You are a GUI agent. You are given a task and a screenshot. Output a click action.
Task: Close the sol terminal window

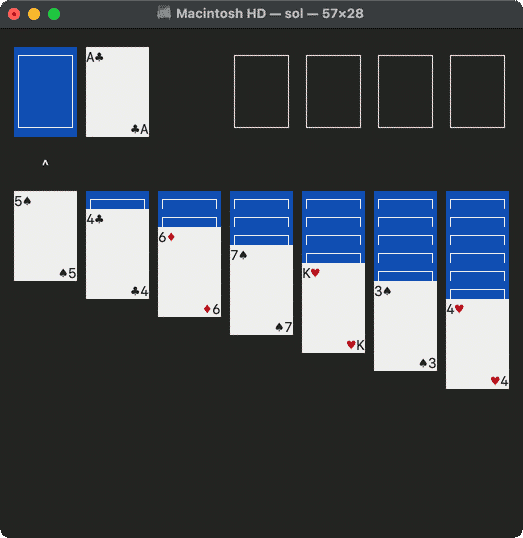(x=14, y=14)
